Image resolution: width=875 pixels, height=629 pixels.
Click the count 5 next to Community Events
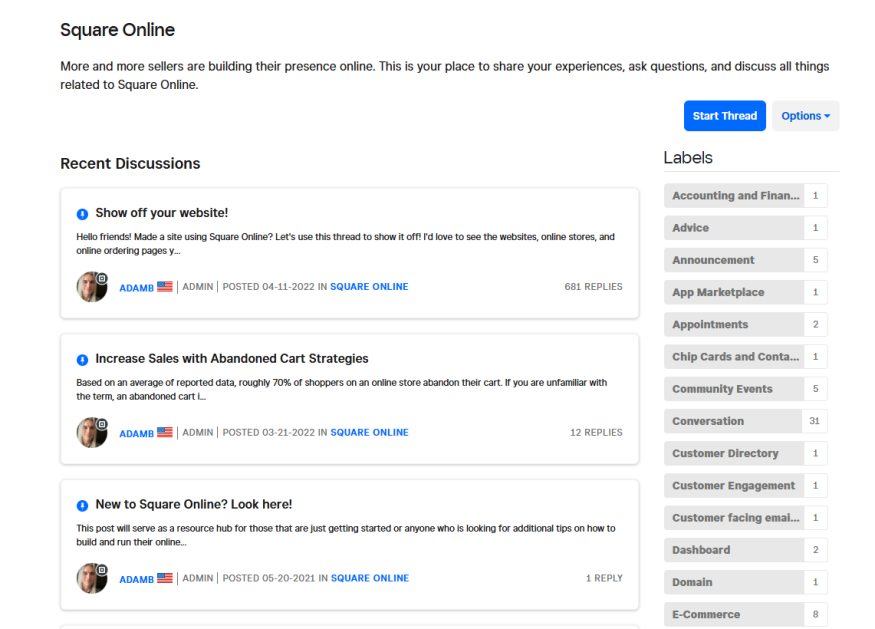click(x=816, y=389)
